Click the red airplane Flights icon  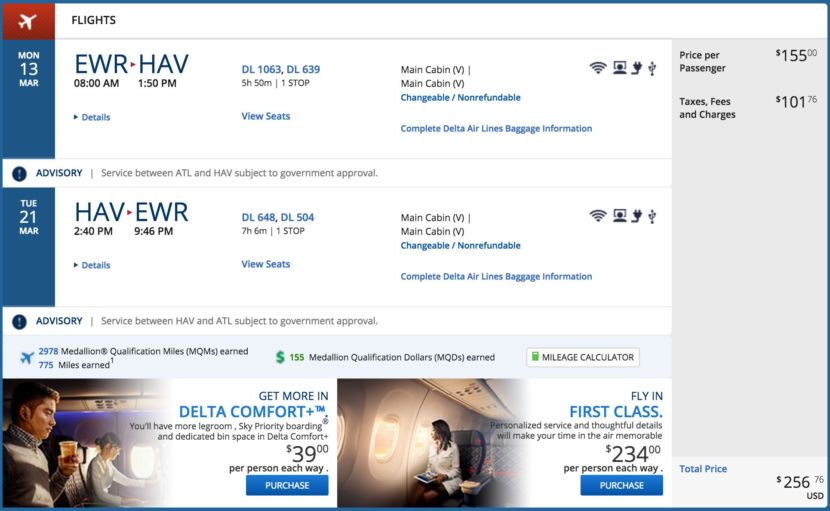pos(27,20)
